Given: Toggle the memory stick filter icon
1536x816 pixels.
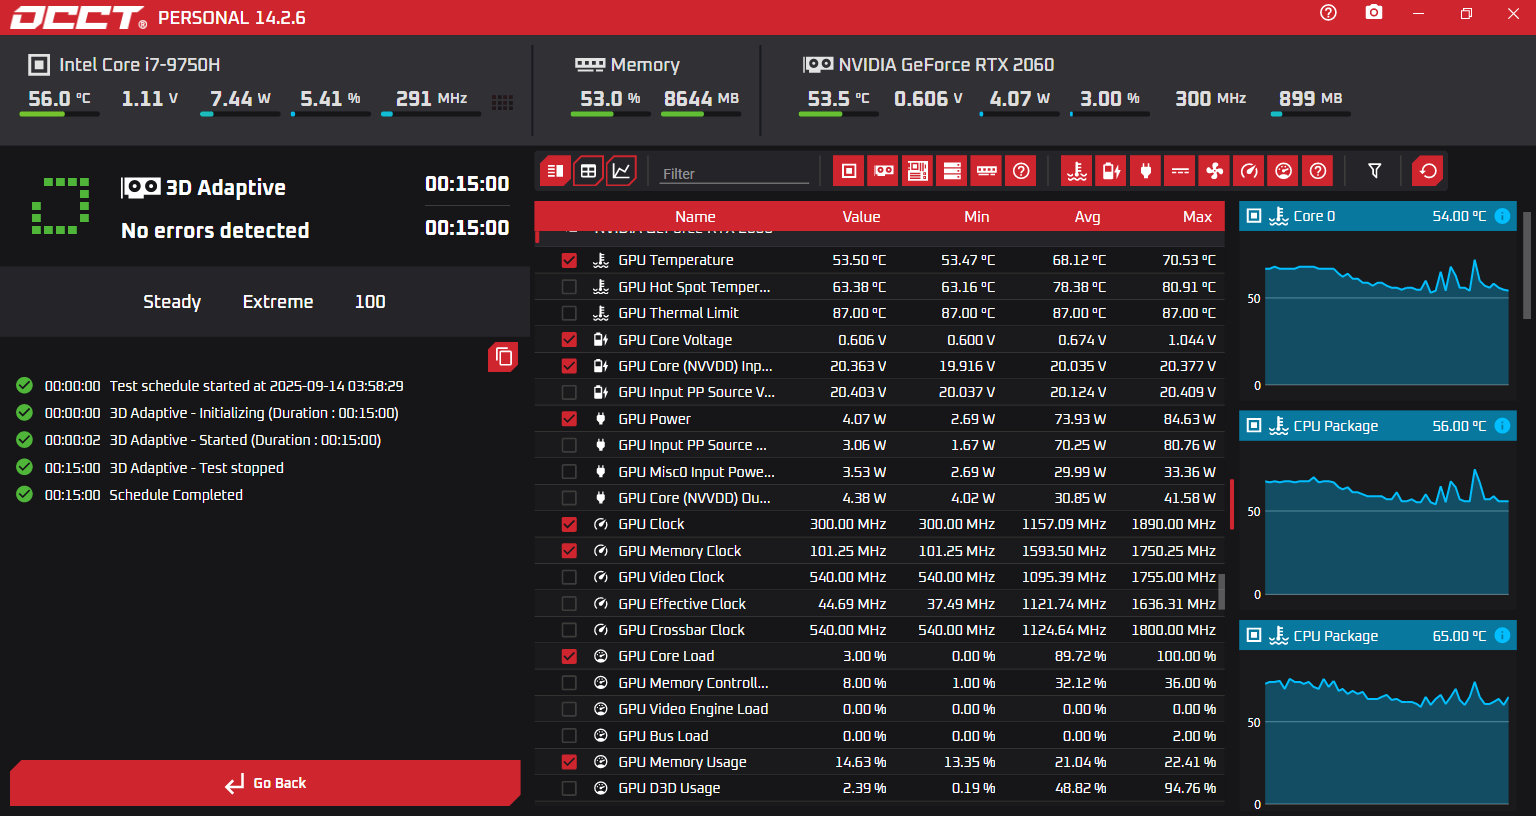Looking at the screenshot, I should point(987,171).
